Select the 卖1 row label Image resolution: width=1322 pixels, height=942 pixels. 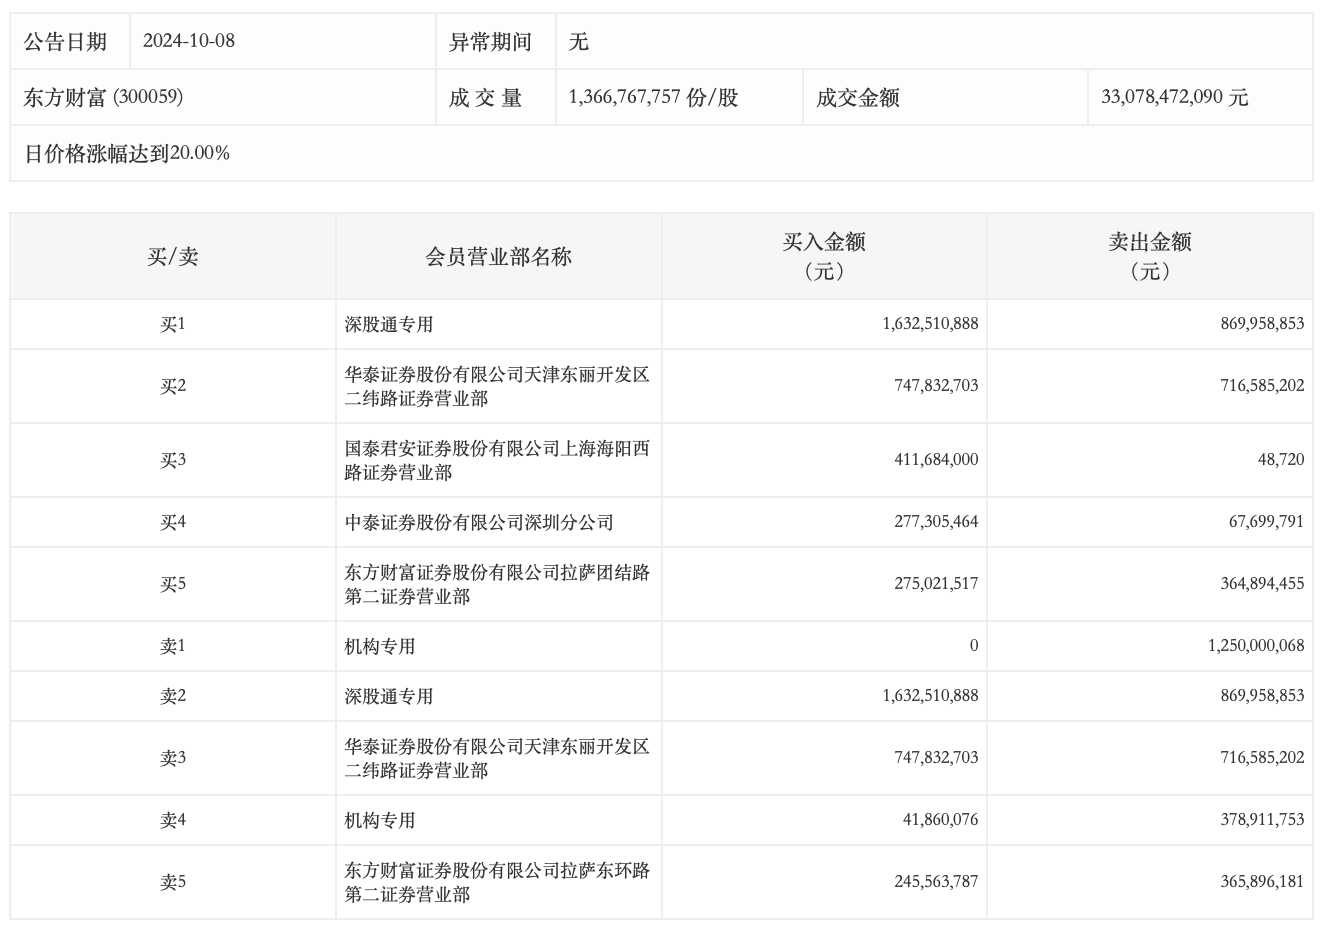(x=173, y=646)
